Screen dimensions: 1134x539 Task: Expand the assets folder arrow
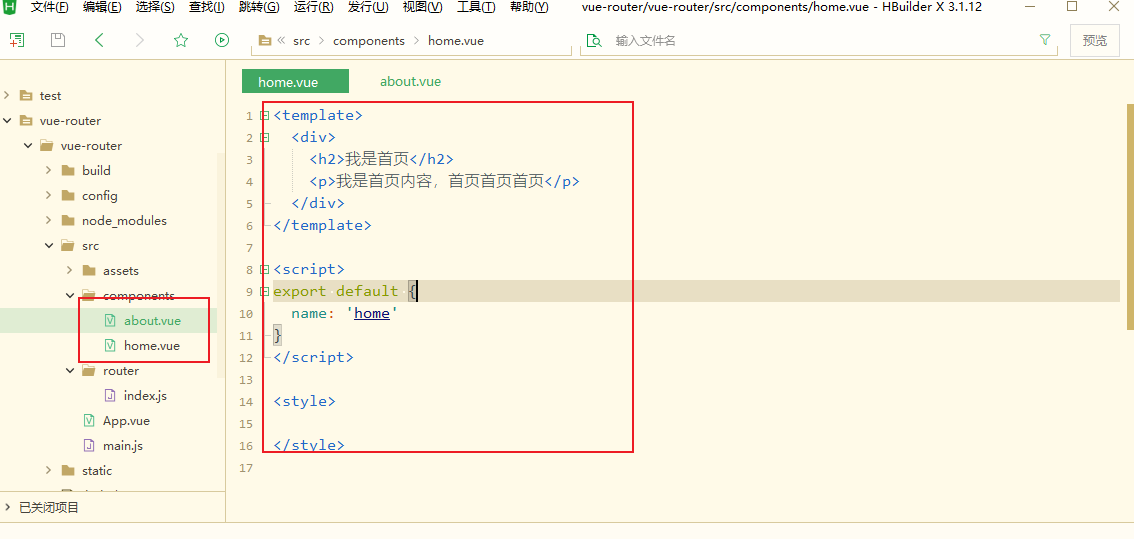69,271
